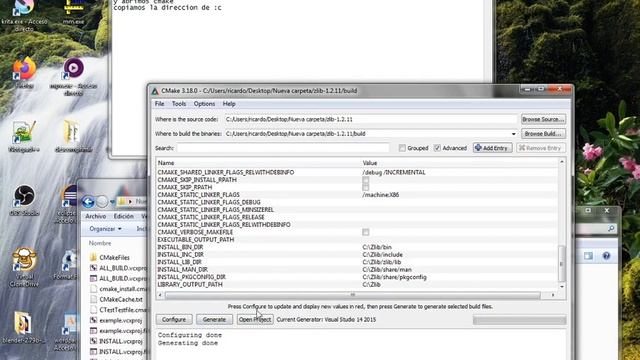Select the CMakeFiles folder icon in Explorer
The height and width of the screenshot is (360, 640).
click(x=93, y=257)
